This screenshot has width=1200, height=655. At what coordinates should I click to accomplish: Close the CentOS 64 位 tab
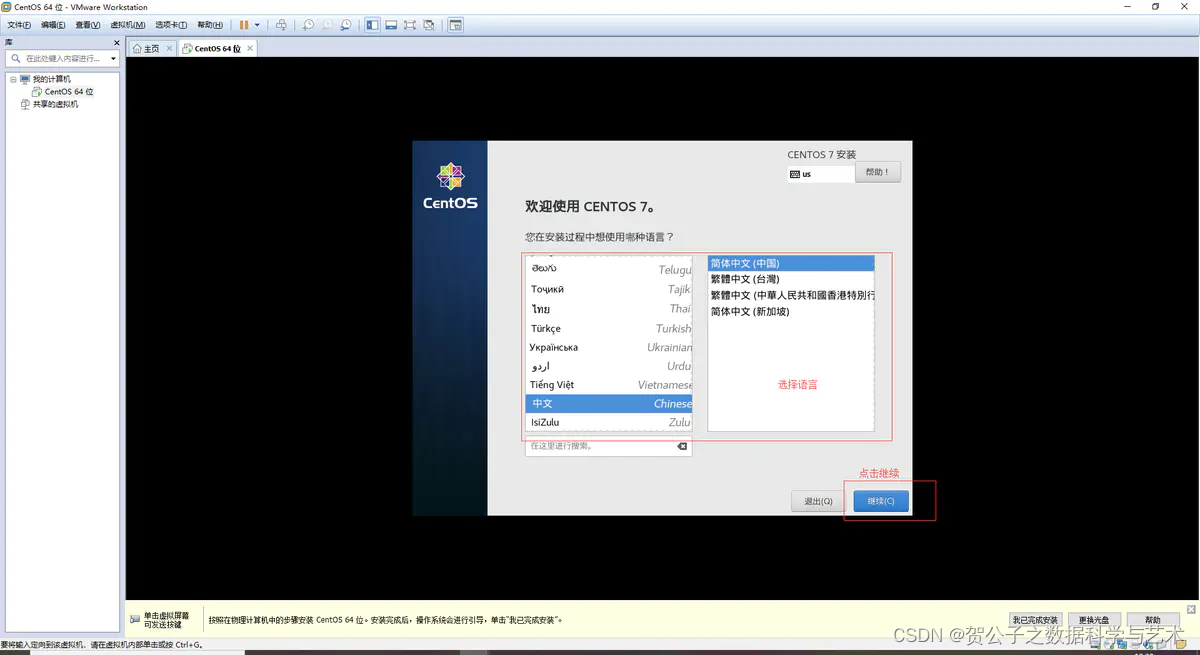[250, 48]
